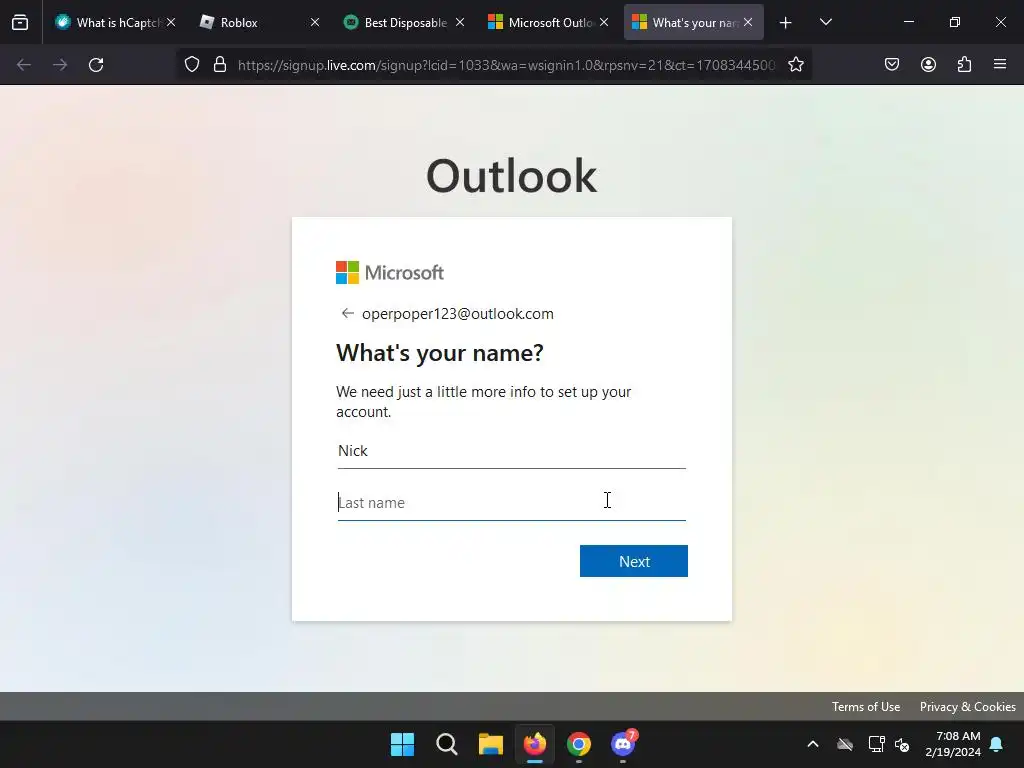Open the Privacy & Cookies link

point(967,707)
